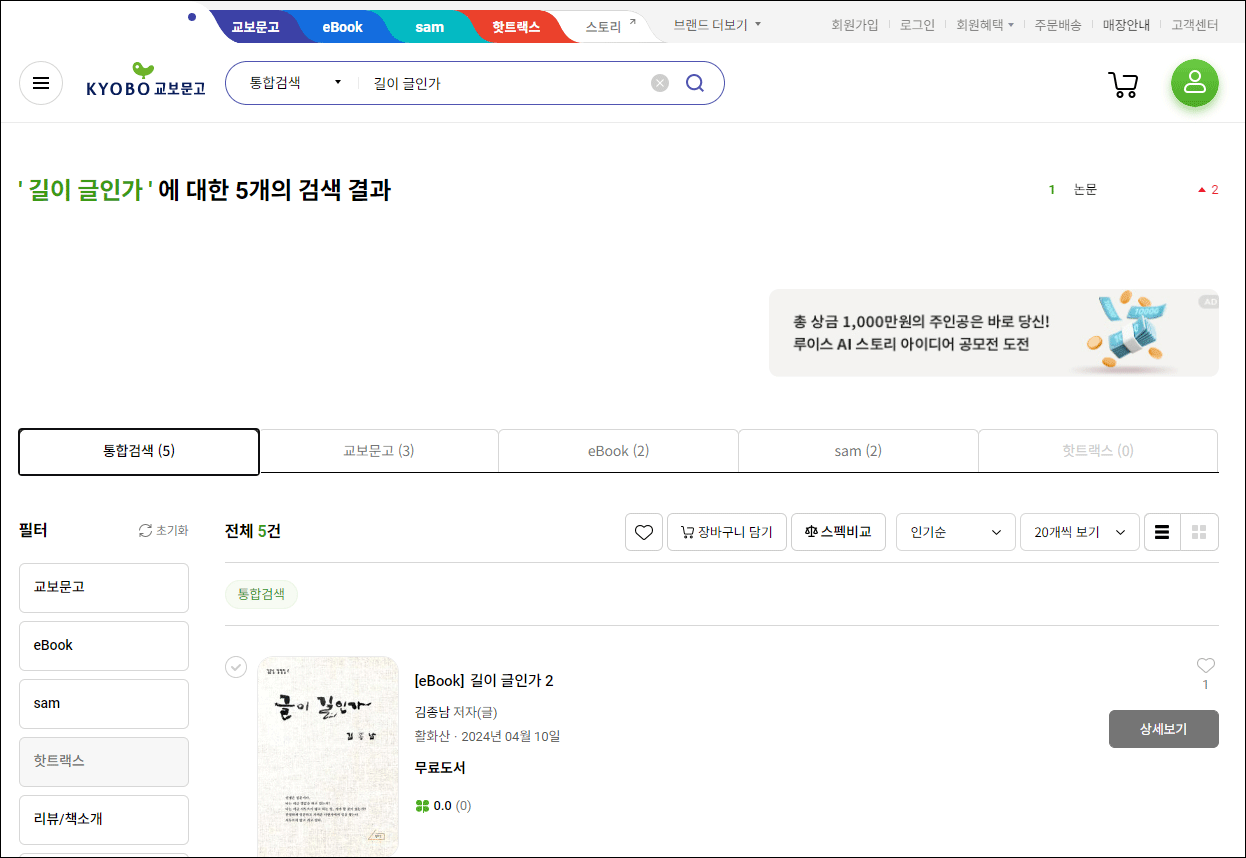Image resolution: width=1246 pixels, height=858 pixels.
Task: Click the 회원가입 link
Action: pos(855,25)
